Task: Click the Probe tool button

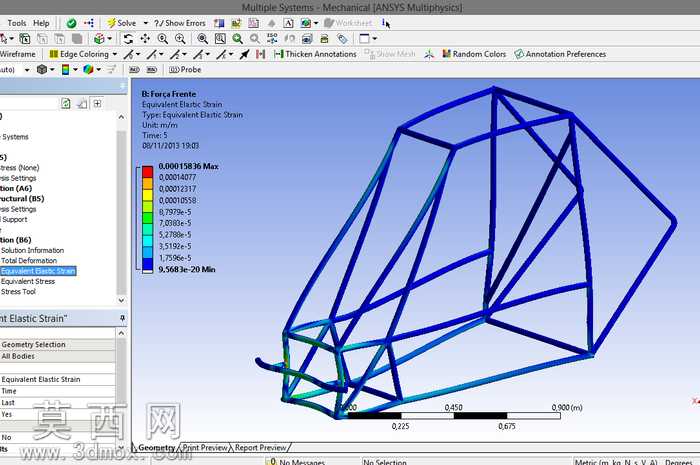Action: click(x=185, y=70)
